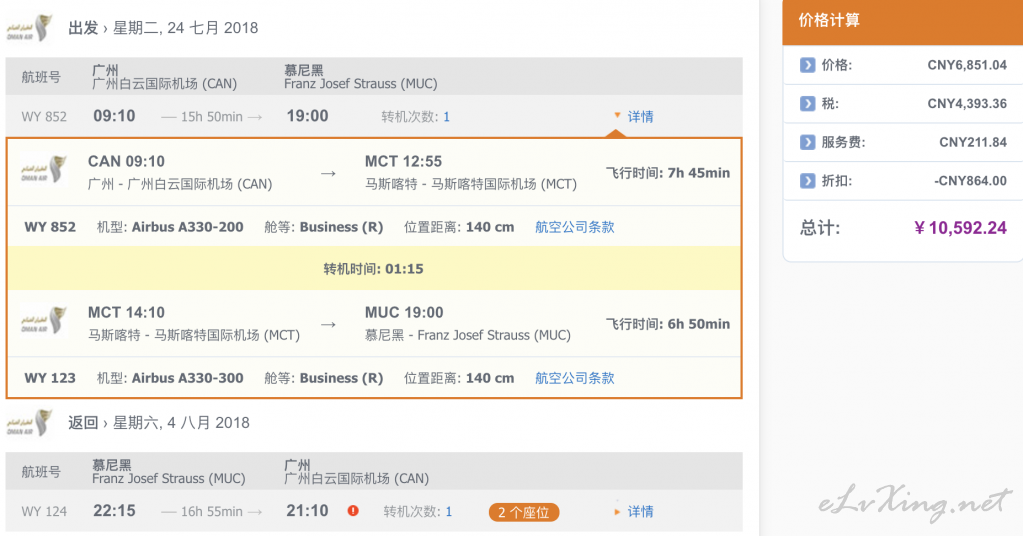Expand the 价格 row arrow icon
This screenshot has height=536, width=1023.
tap(807, 65)
